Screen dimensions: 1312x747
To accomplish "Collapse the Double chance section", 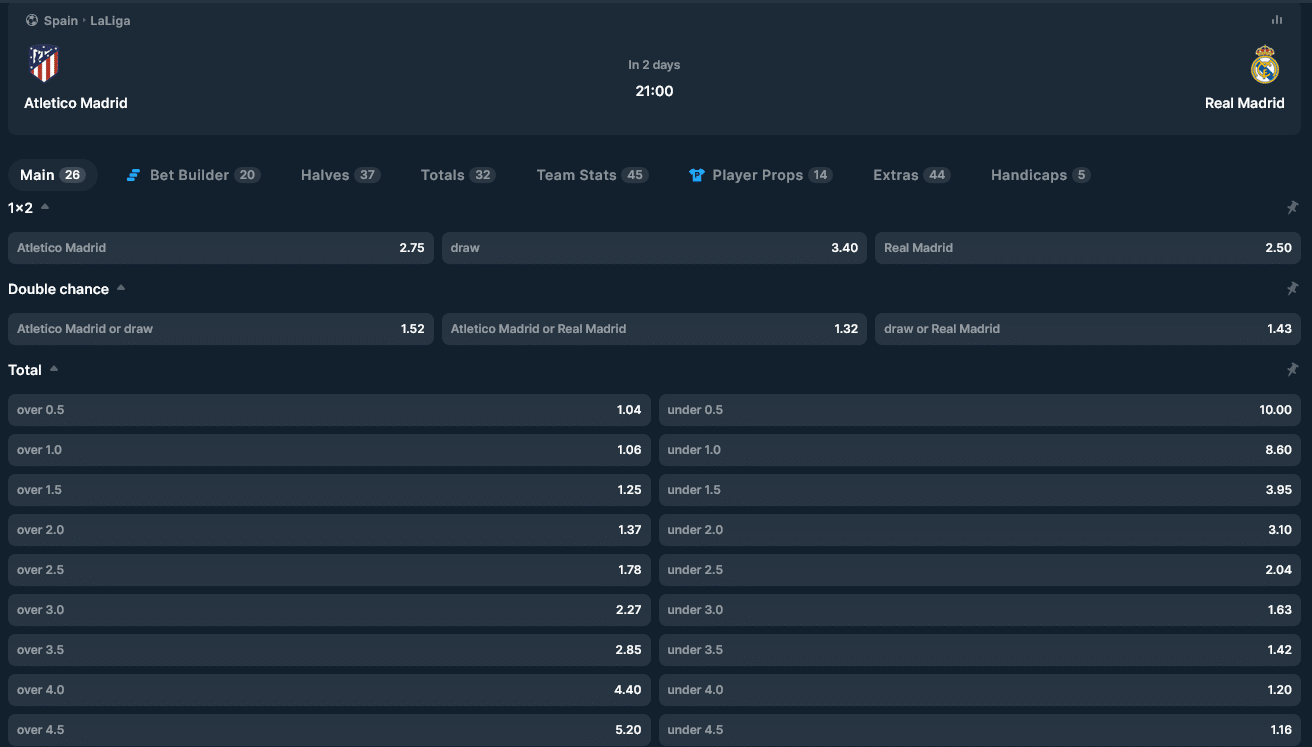I will 121,288.
